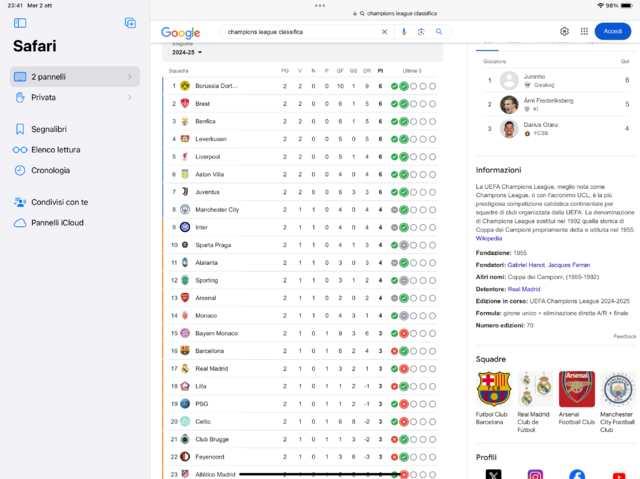Click Real Madrid row name in table
The image size is (640, 479).
coord(212,369)
